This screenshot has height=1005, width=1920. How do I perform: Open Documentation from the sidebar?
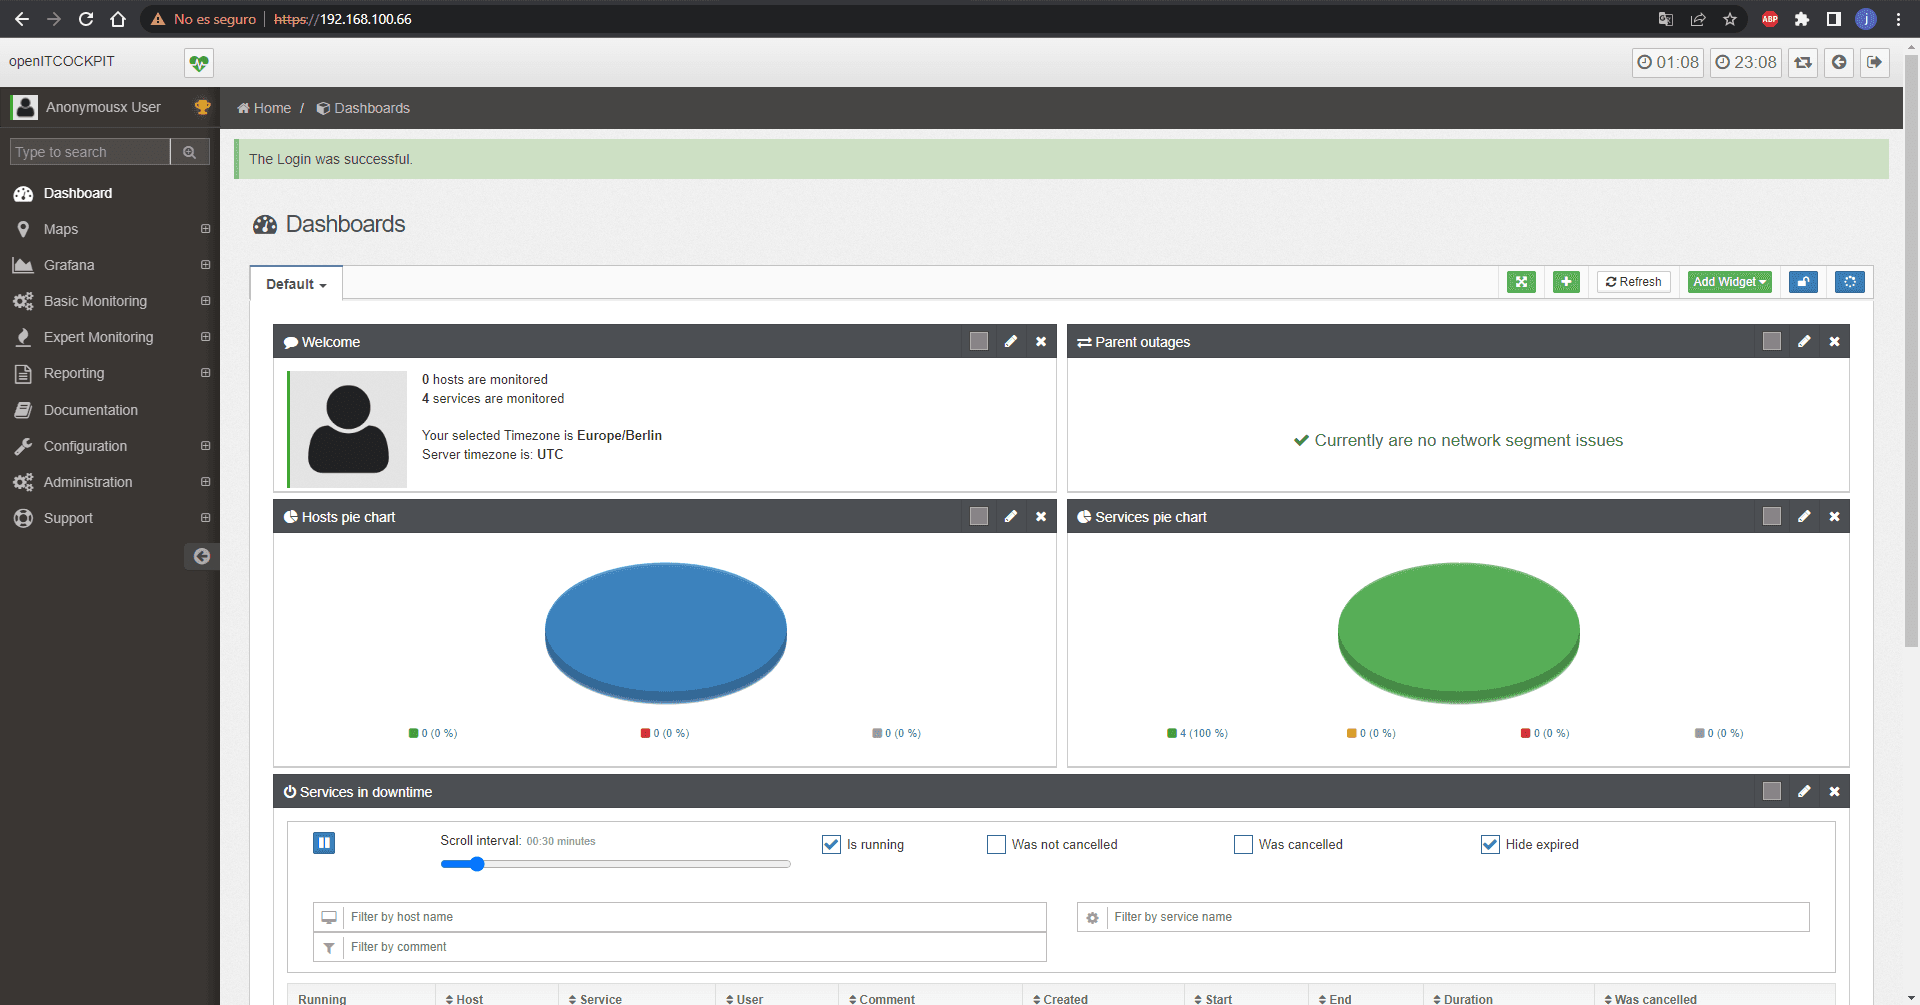(x=90, y=410)
